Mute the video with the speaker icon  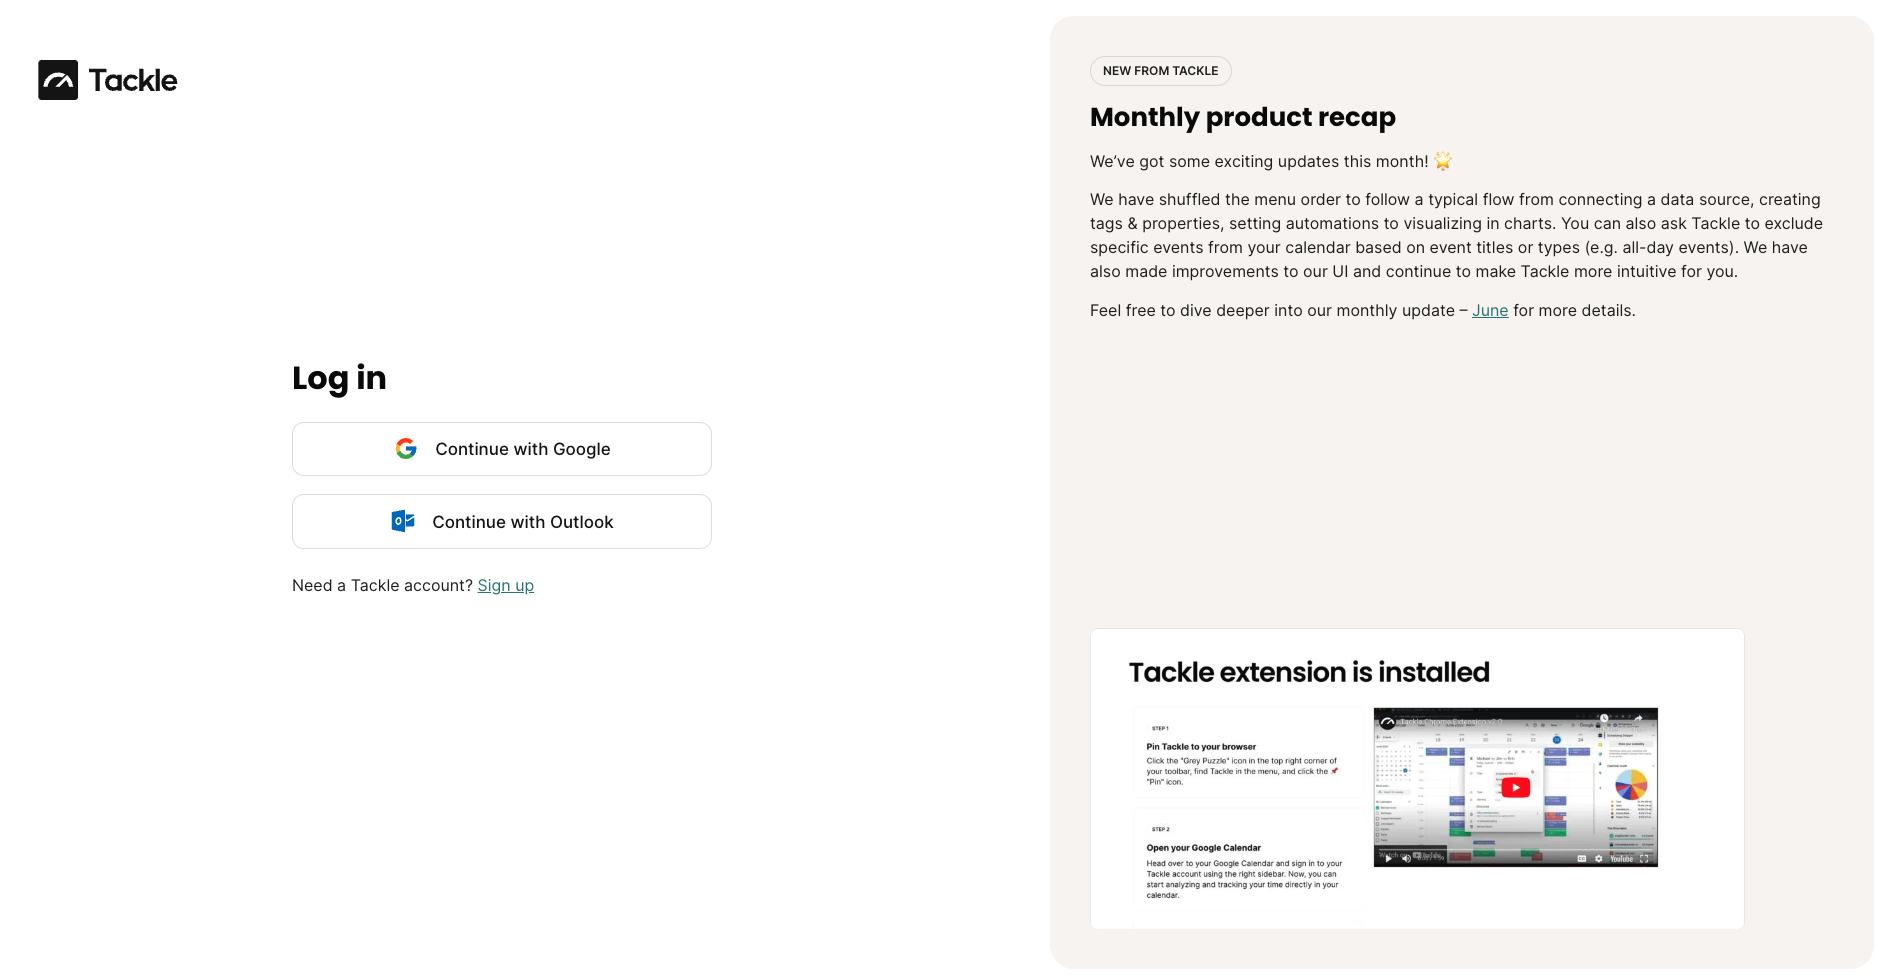[1406, 859]
